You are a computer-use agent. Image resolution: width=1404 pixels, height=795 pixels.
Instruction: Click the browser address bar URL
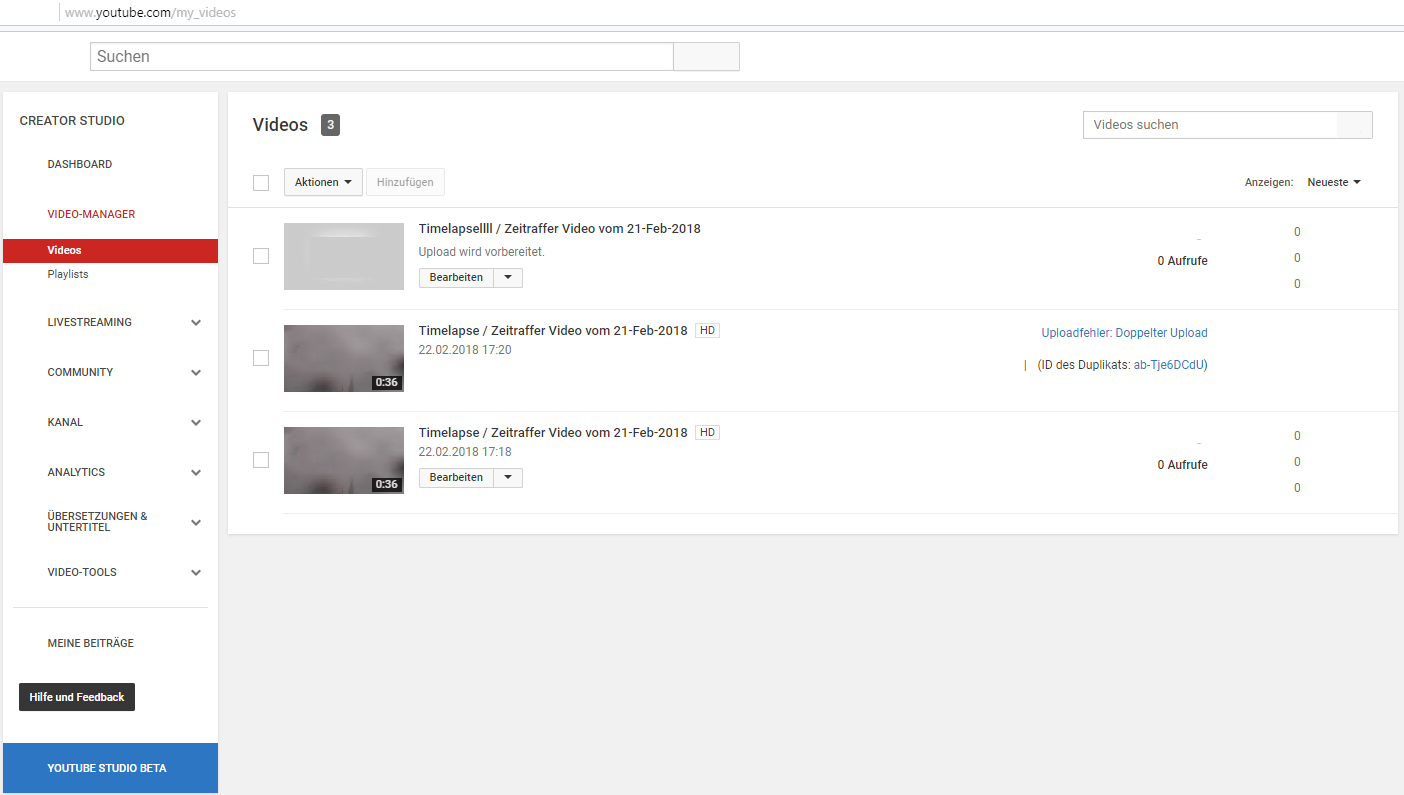151,13
